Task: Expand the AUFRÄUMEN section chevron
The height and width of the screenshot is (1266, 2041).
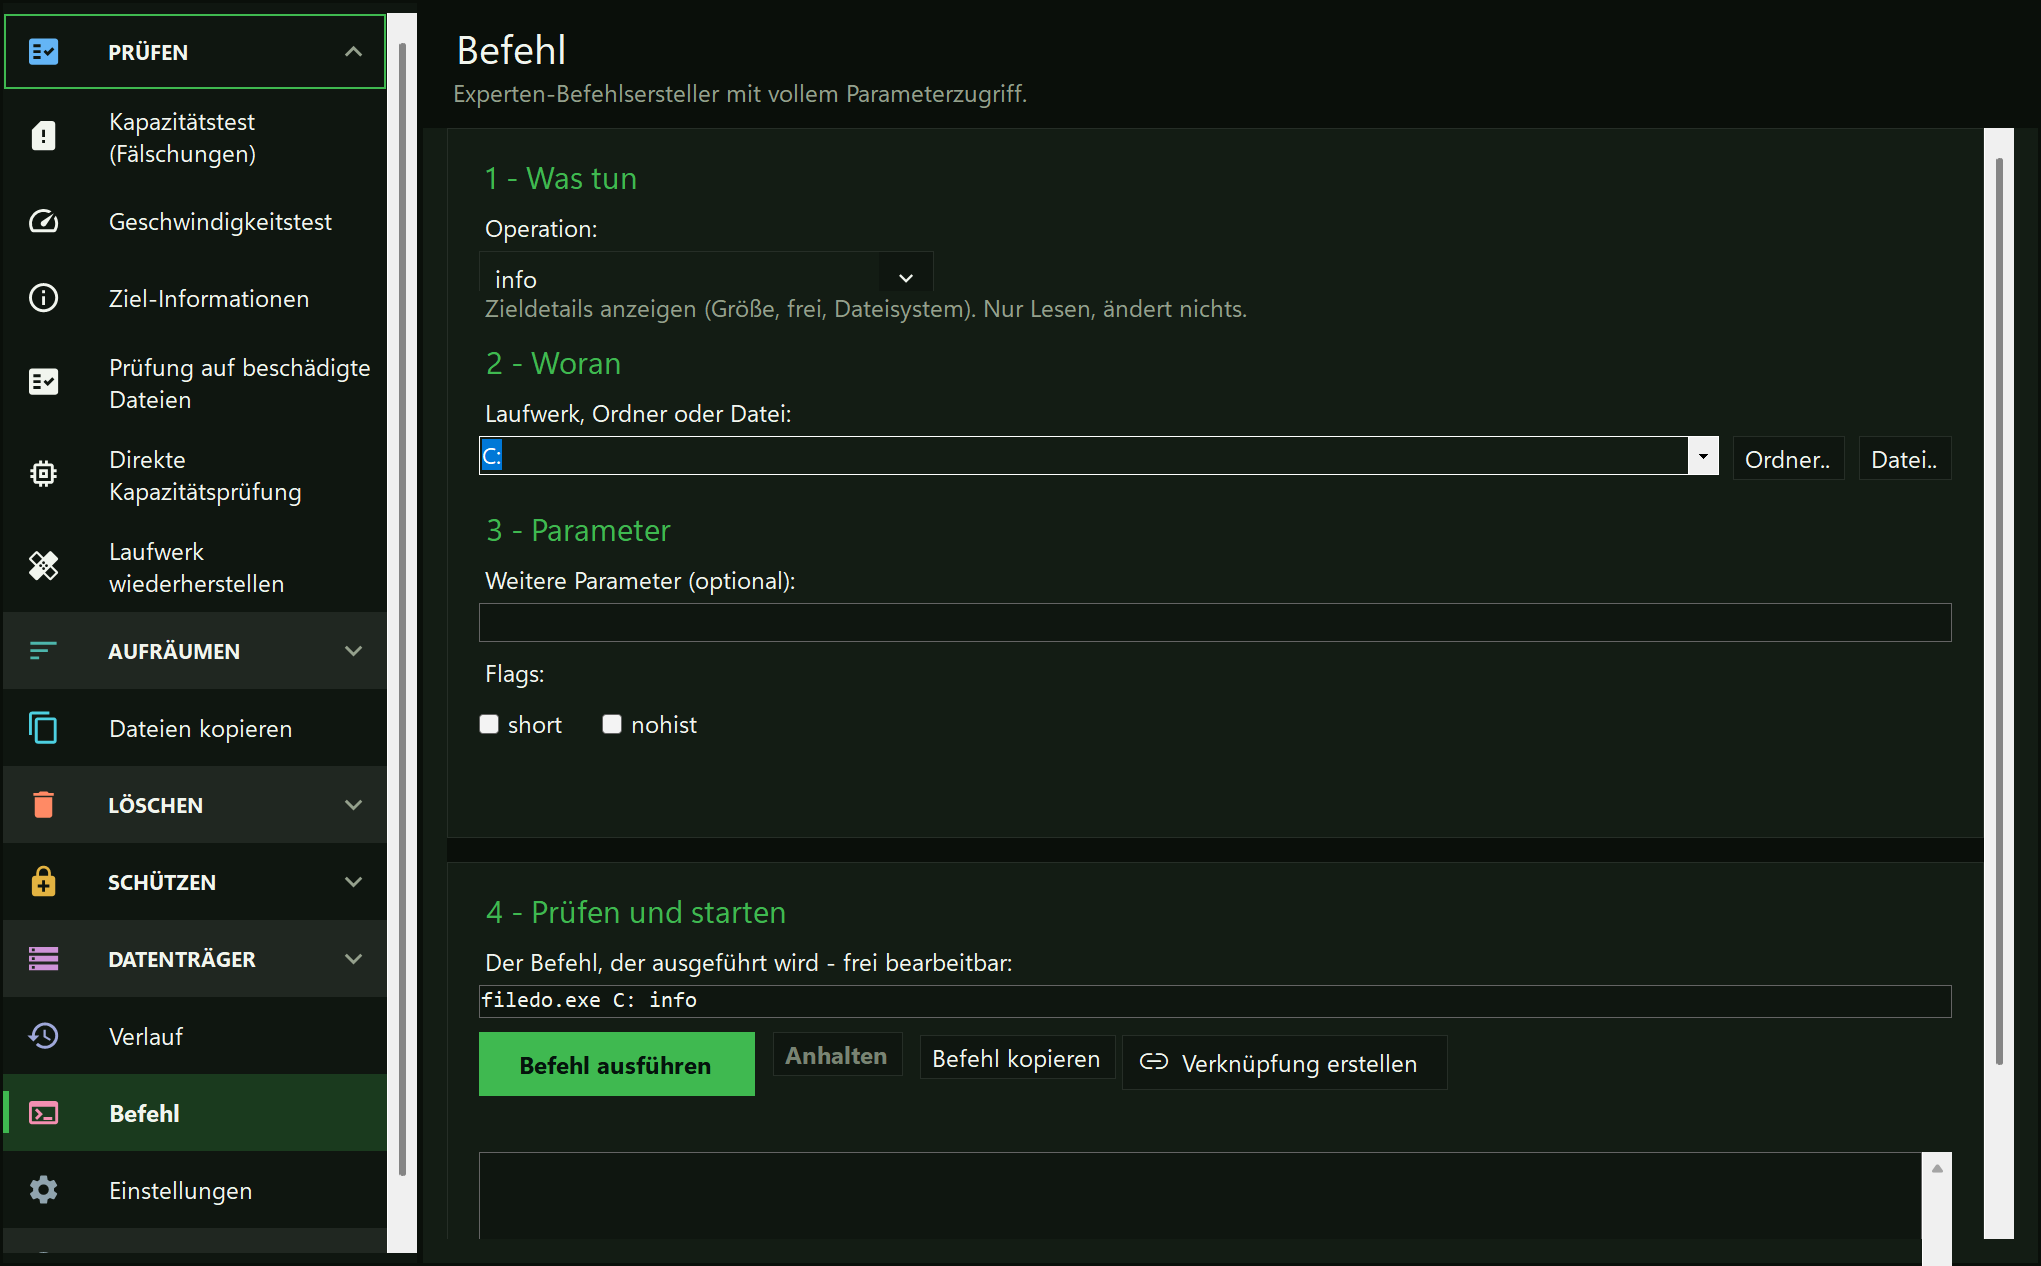Action: [x=353, y=651]
